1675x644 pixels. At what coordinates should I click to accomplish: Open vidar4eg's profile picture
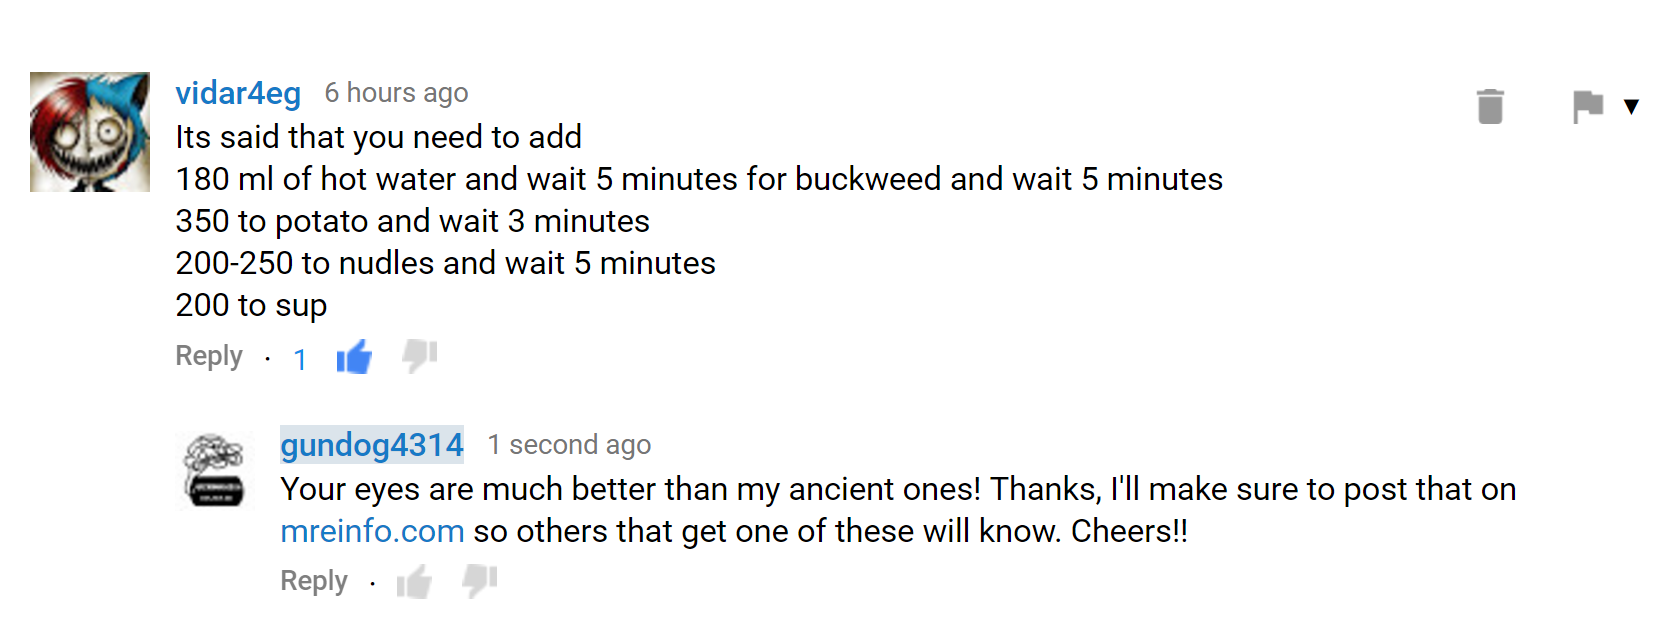(x=90, y=132)
